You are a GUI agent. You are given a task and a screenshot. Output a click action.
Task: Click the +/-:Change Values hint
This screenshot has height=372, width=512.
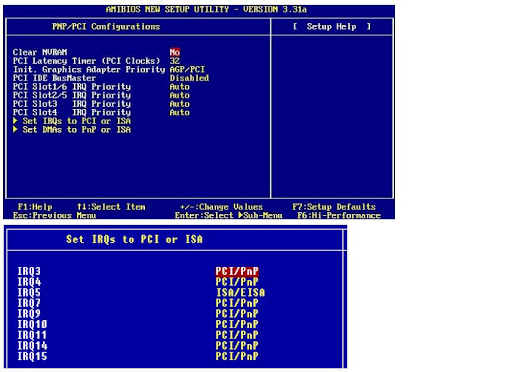(x=221, y=207)
